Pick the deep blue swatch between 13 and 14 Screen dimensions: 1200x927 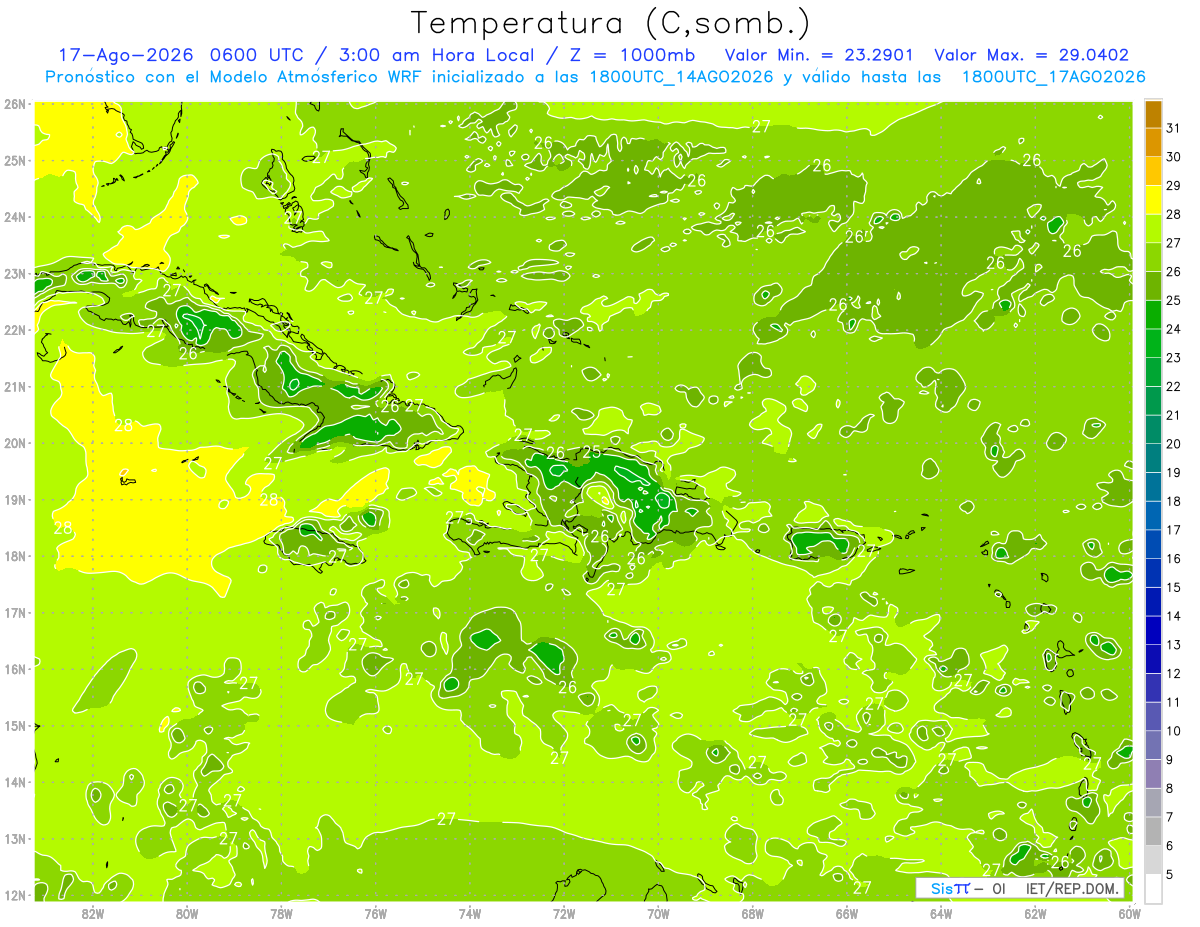pos(1153,631)
